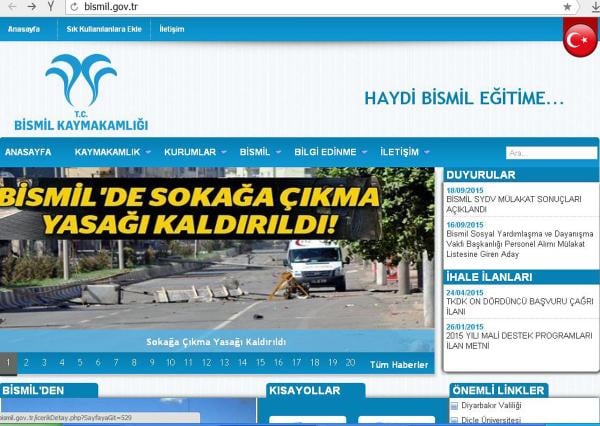Go back with the browser back arrow

click(x=12, y=7)
